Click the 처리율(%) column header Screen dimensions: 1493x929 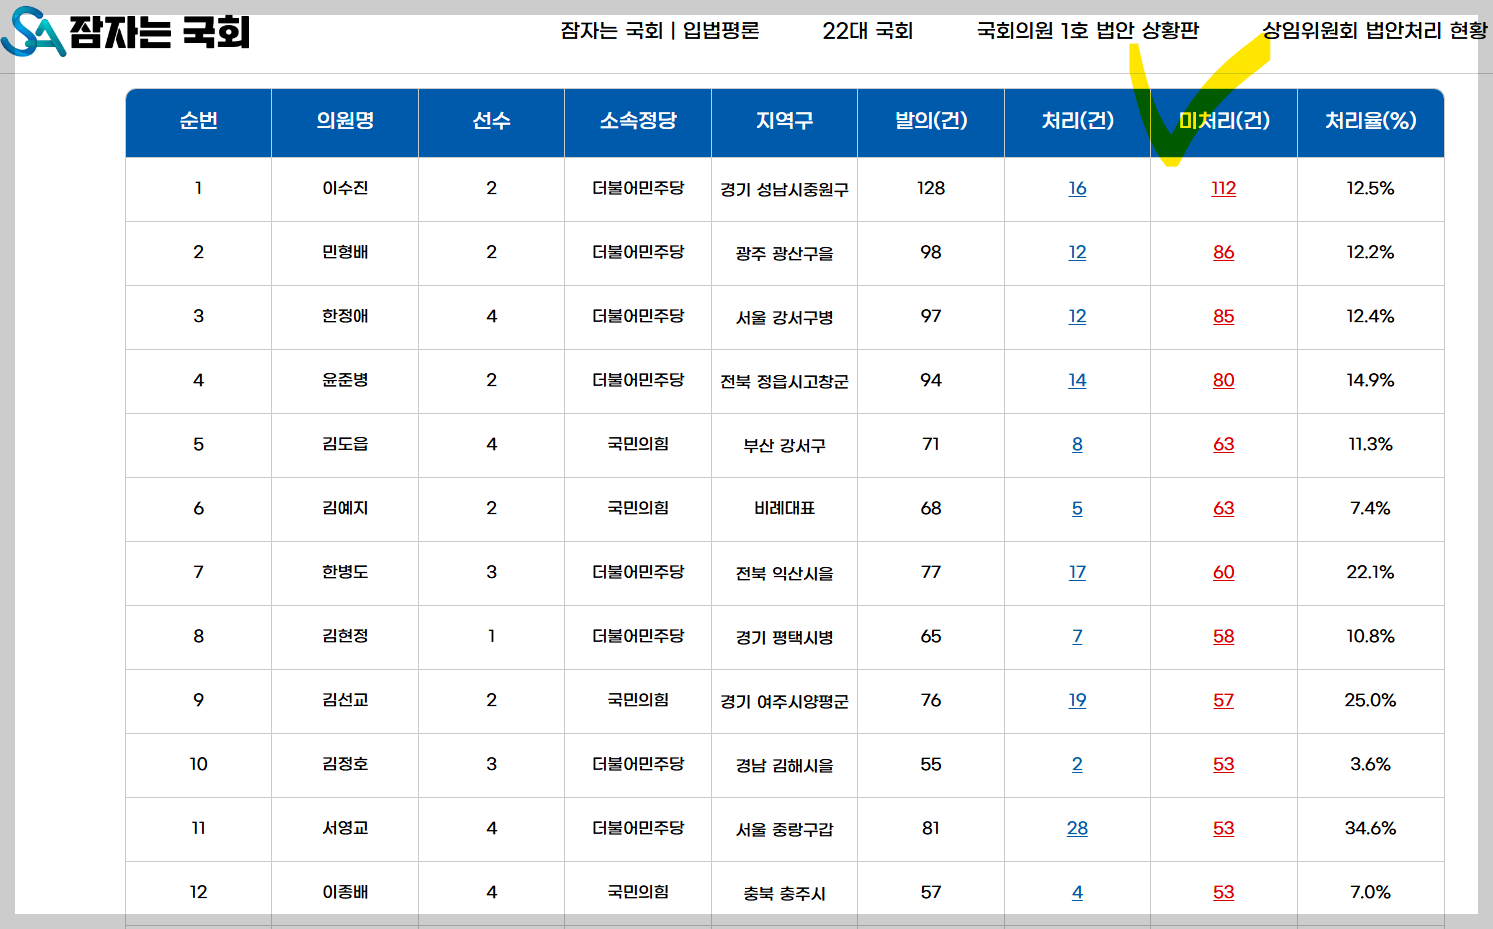[1370, 121]
